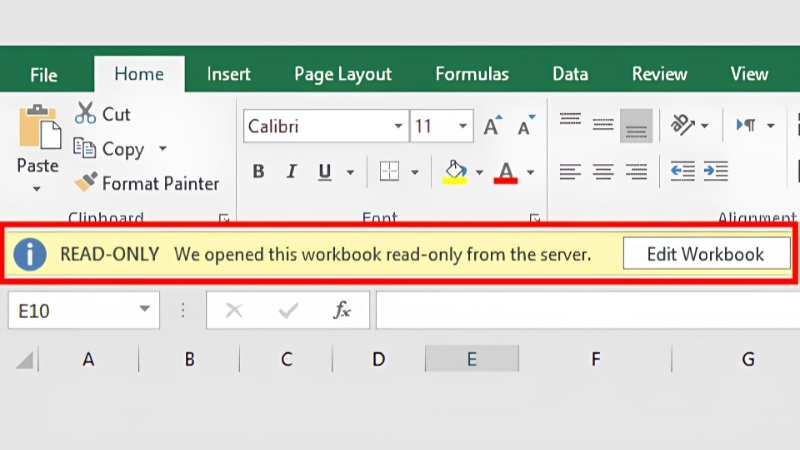The height and width of the screenshot is (450, 800).
Task: Open Clipboard dialog launcher
Action: 223,218
